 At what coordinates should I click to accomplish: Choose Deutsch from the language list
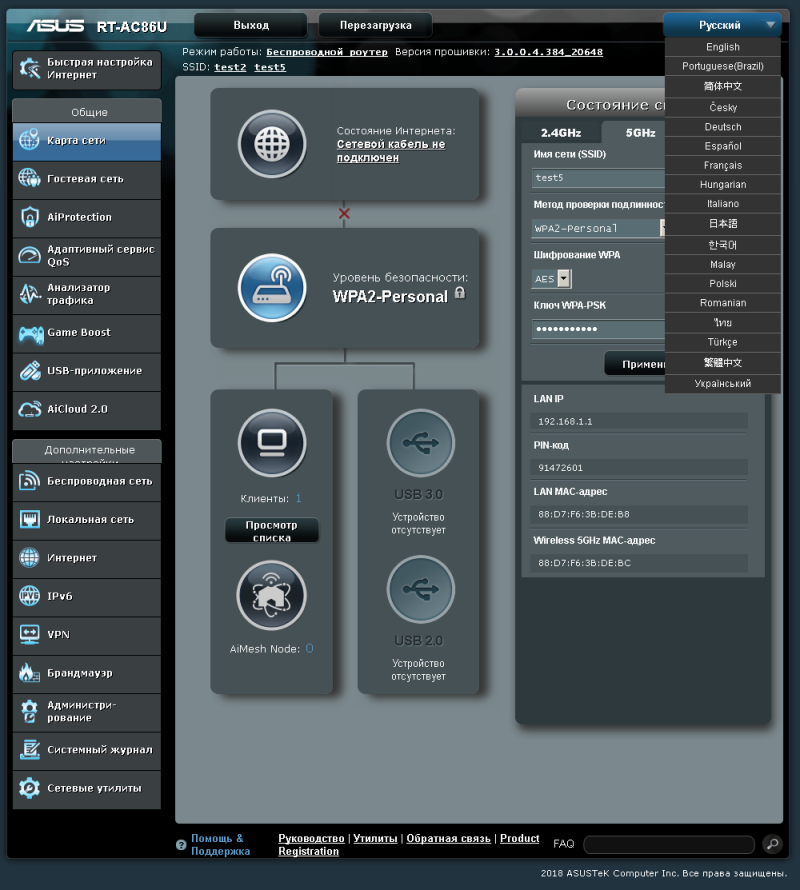[723, 127]
